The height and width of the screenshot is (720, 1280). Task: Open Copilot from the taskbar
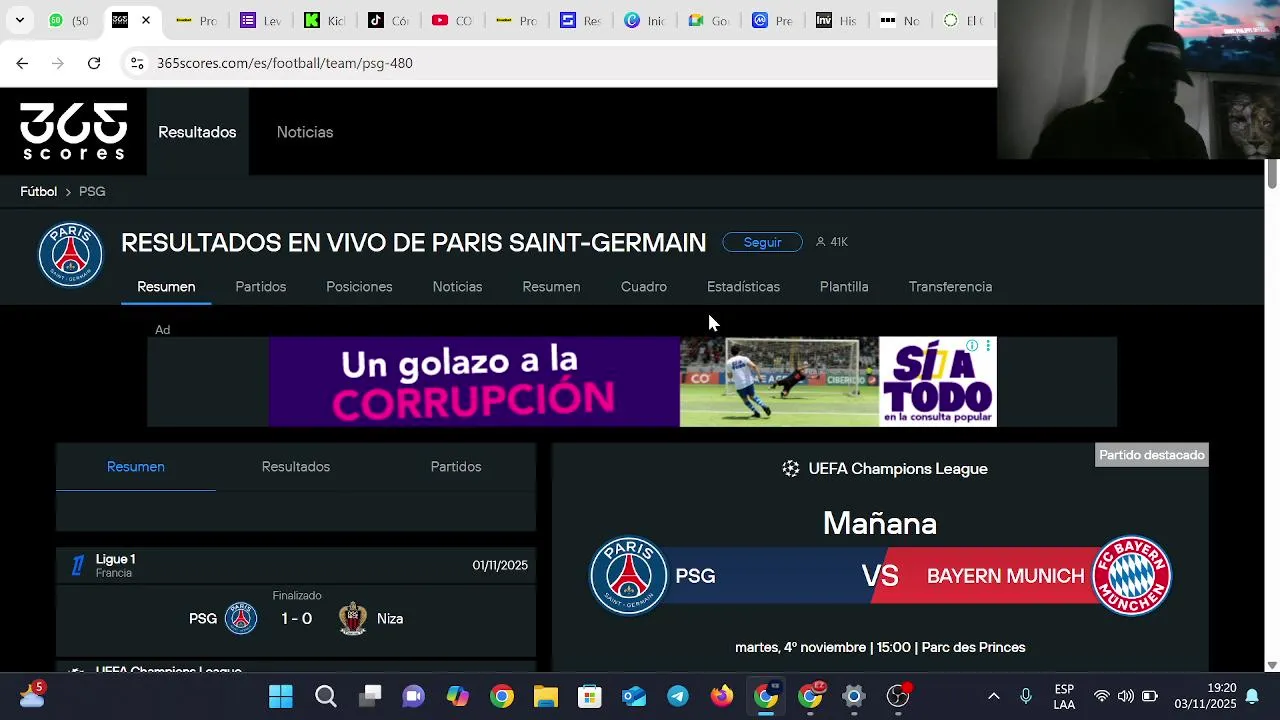(457, 696)
